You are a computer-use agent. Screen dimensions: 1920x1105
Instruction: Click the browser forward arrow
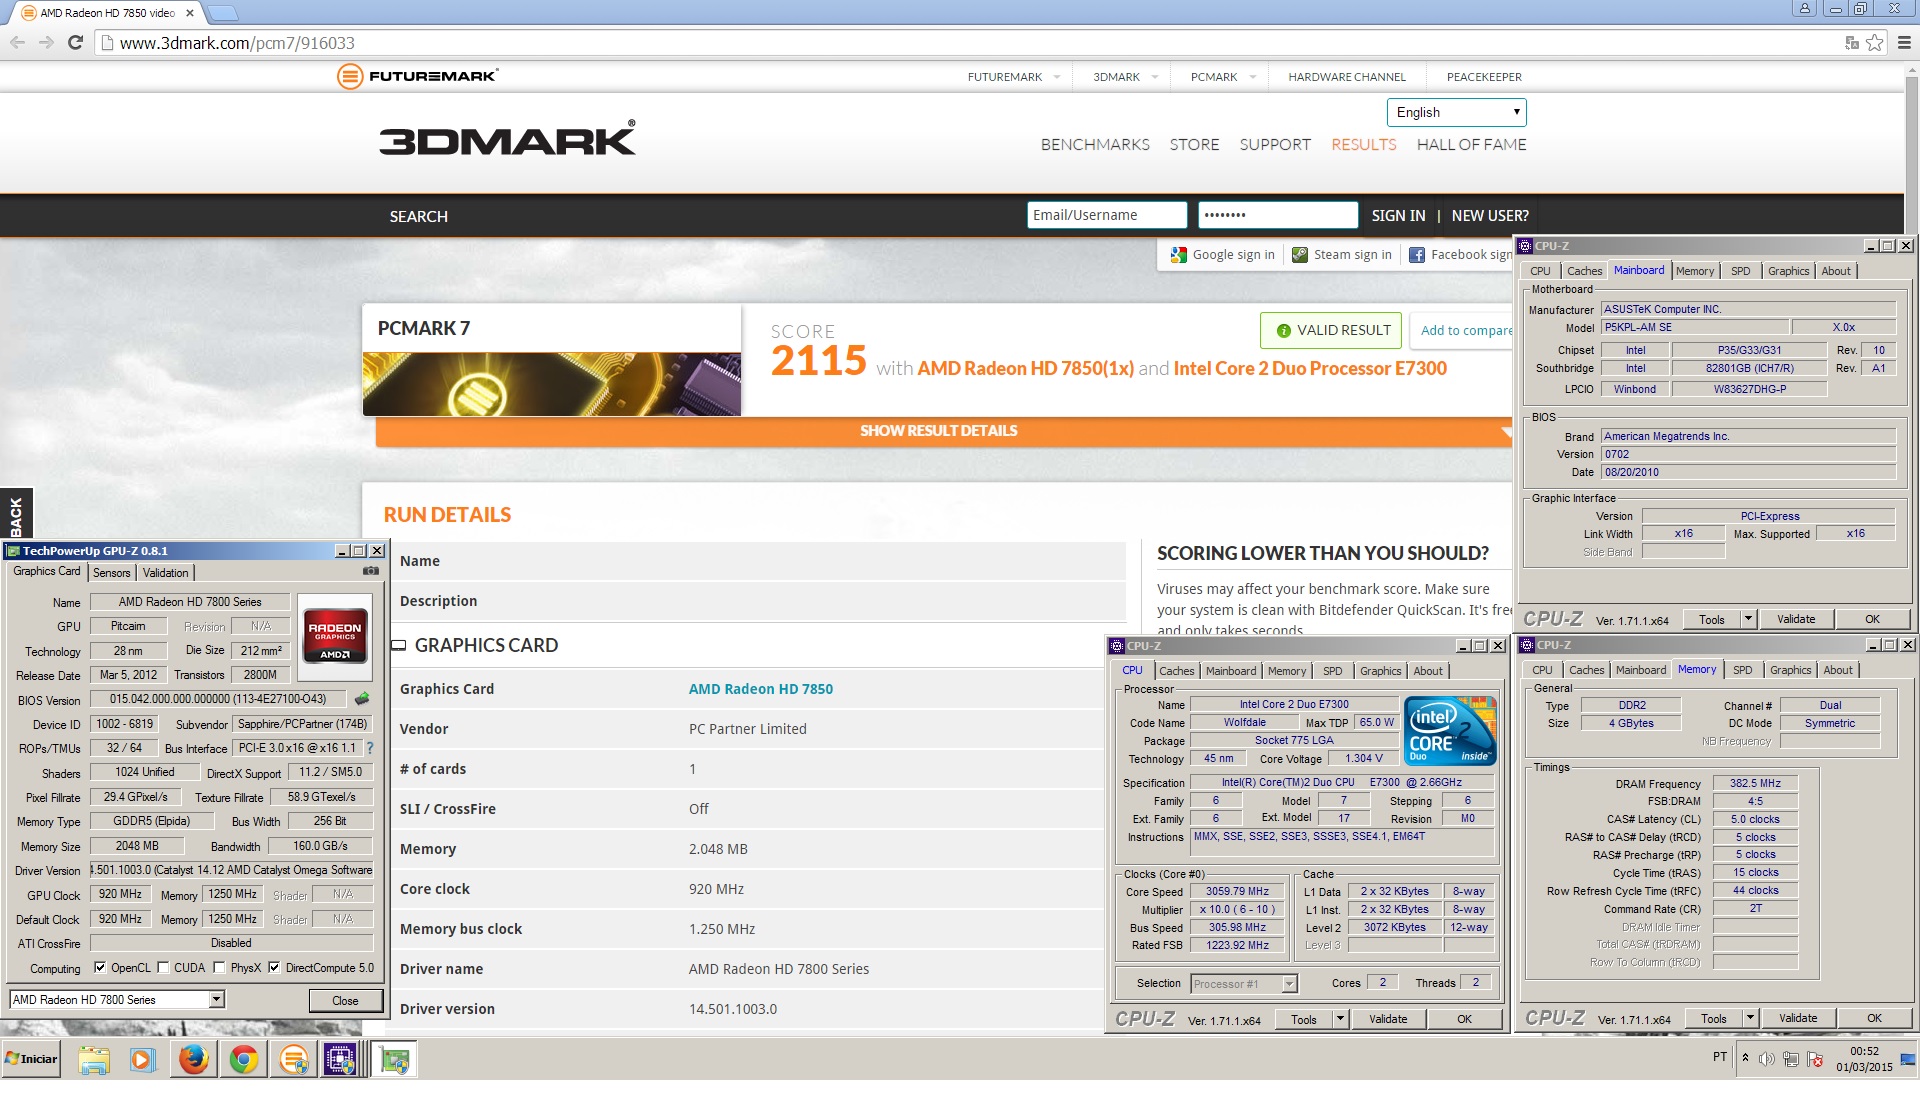tap(46, 42)
